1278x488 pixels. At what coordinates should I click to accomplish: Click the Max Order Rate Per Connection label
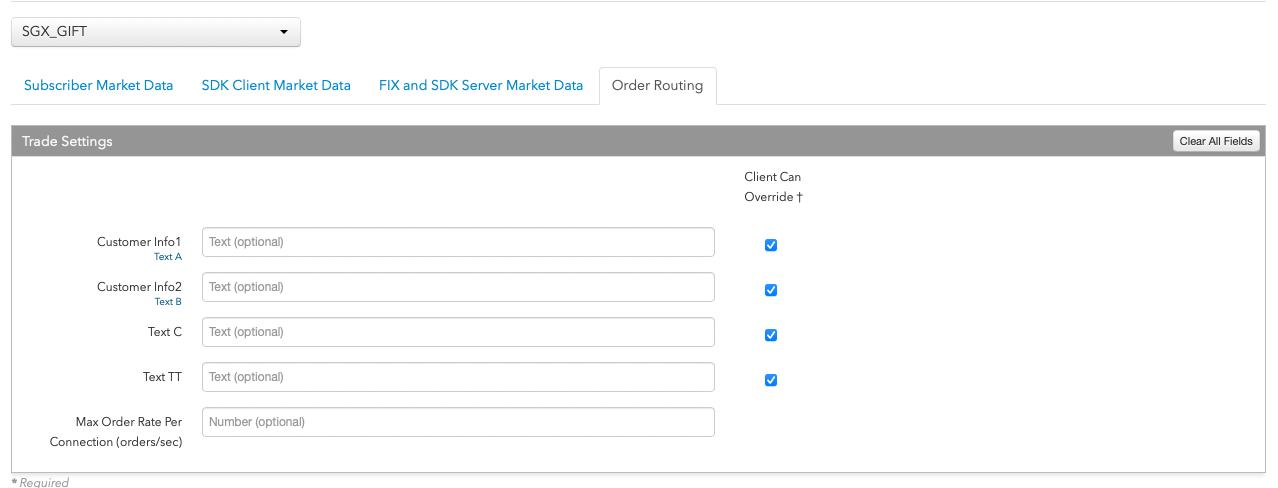[x=116, y=432]
